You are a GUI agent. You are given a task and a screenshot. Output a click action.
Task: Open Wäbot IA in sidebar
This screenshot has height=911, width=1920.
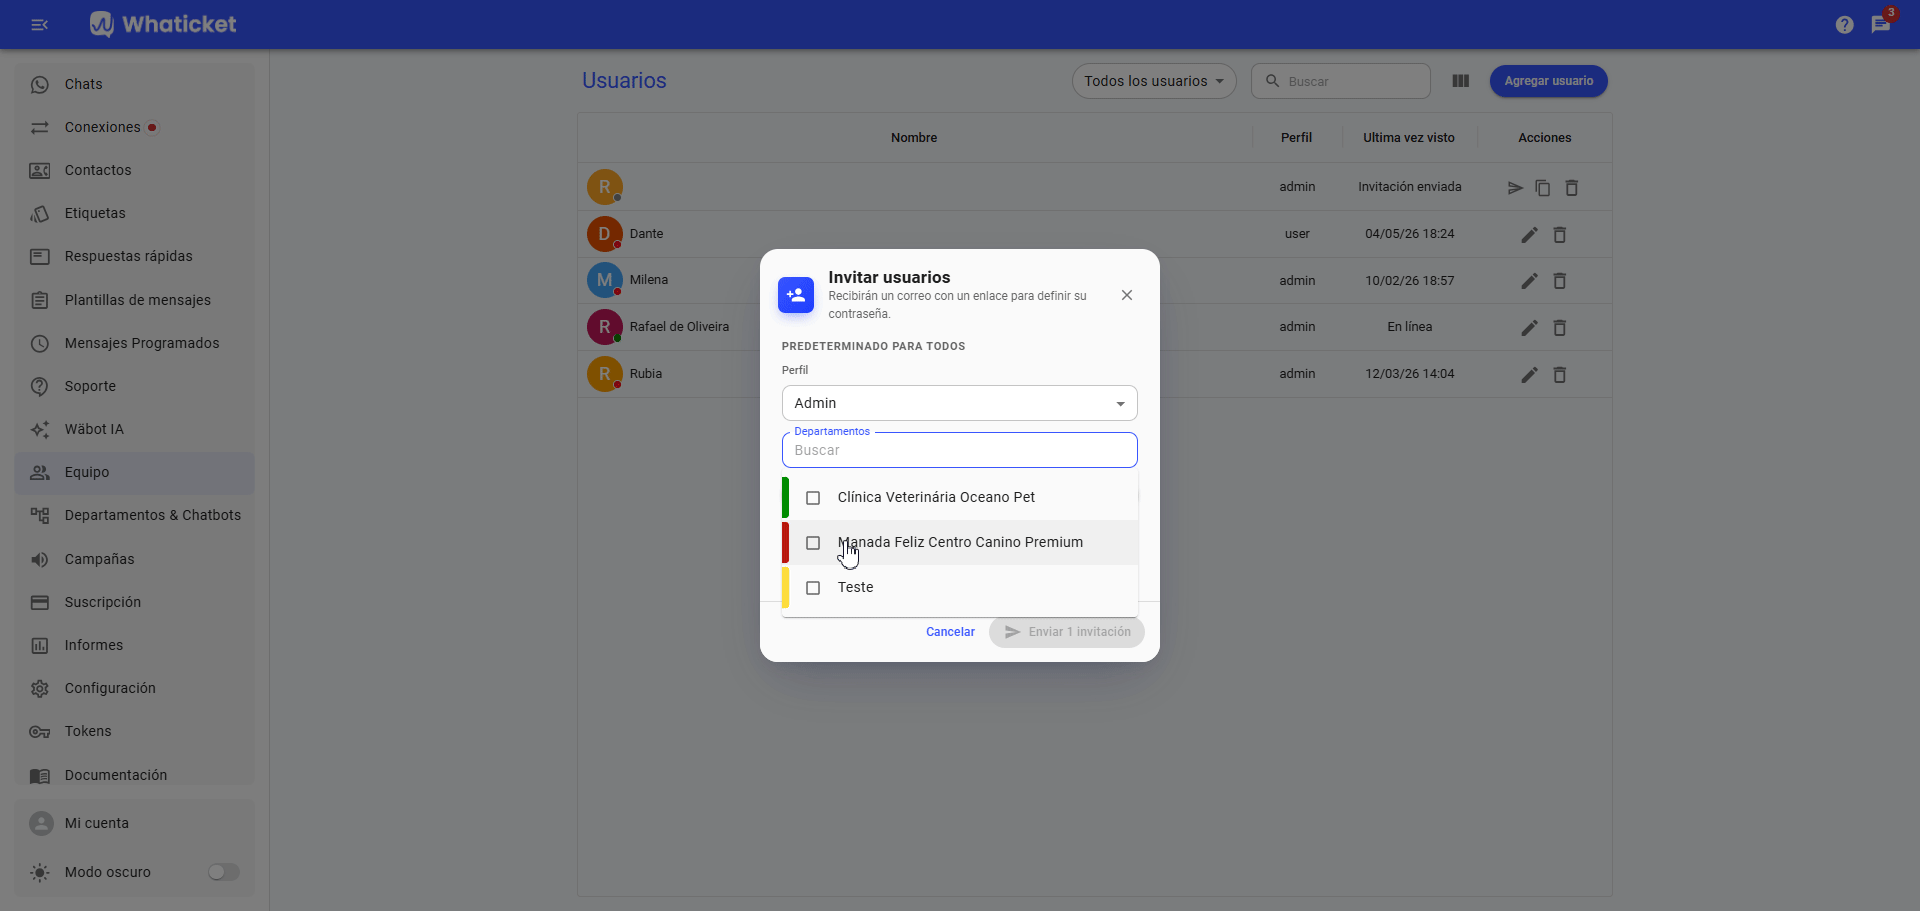(x=134, y=429)
